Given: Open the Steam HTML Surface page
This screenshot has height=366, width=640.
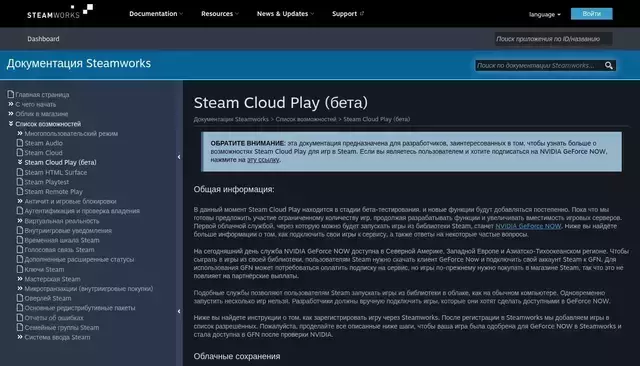Looking at the screenshot, I should 56,172.
